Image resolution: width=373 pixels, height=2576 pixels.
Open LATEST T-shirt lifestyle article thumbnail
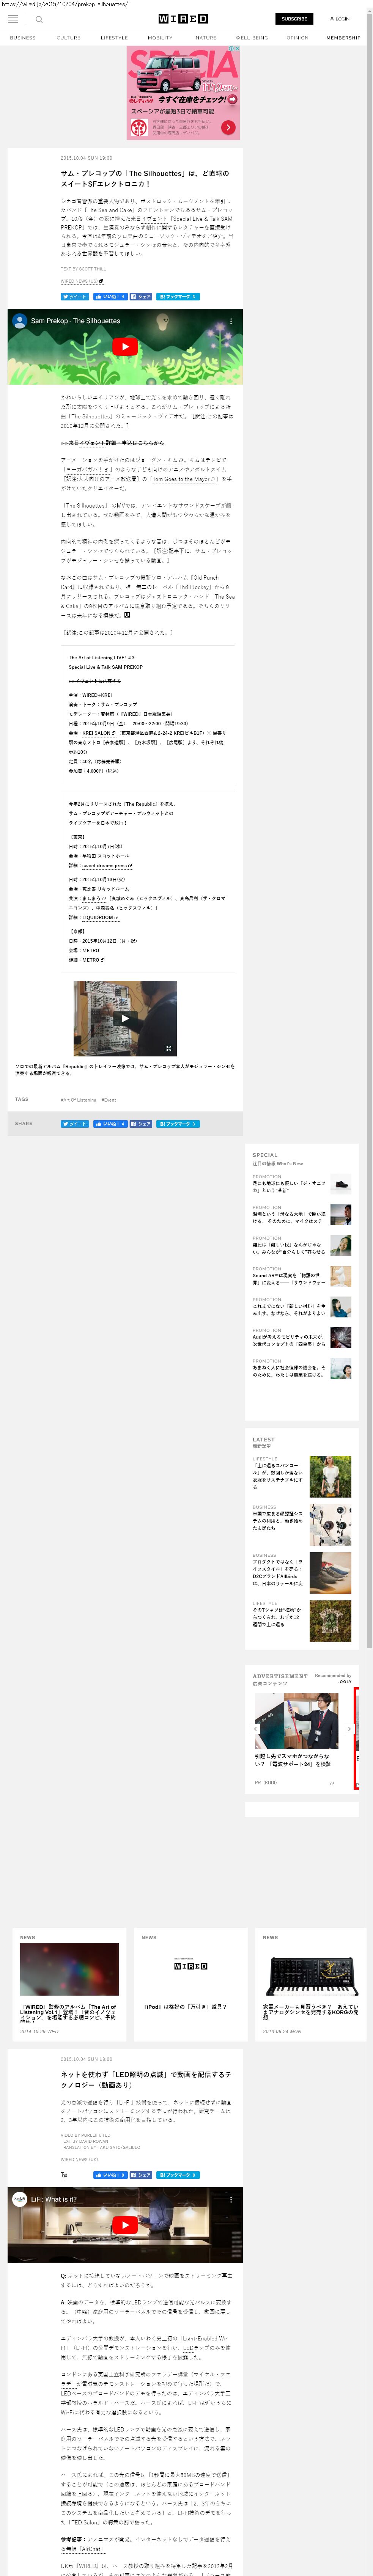point(330,1620)
